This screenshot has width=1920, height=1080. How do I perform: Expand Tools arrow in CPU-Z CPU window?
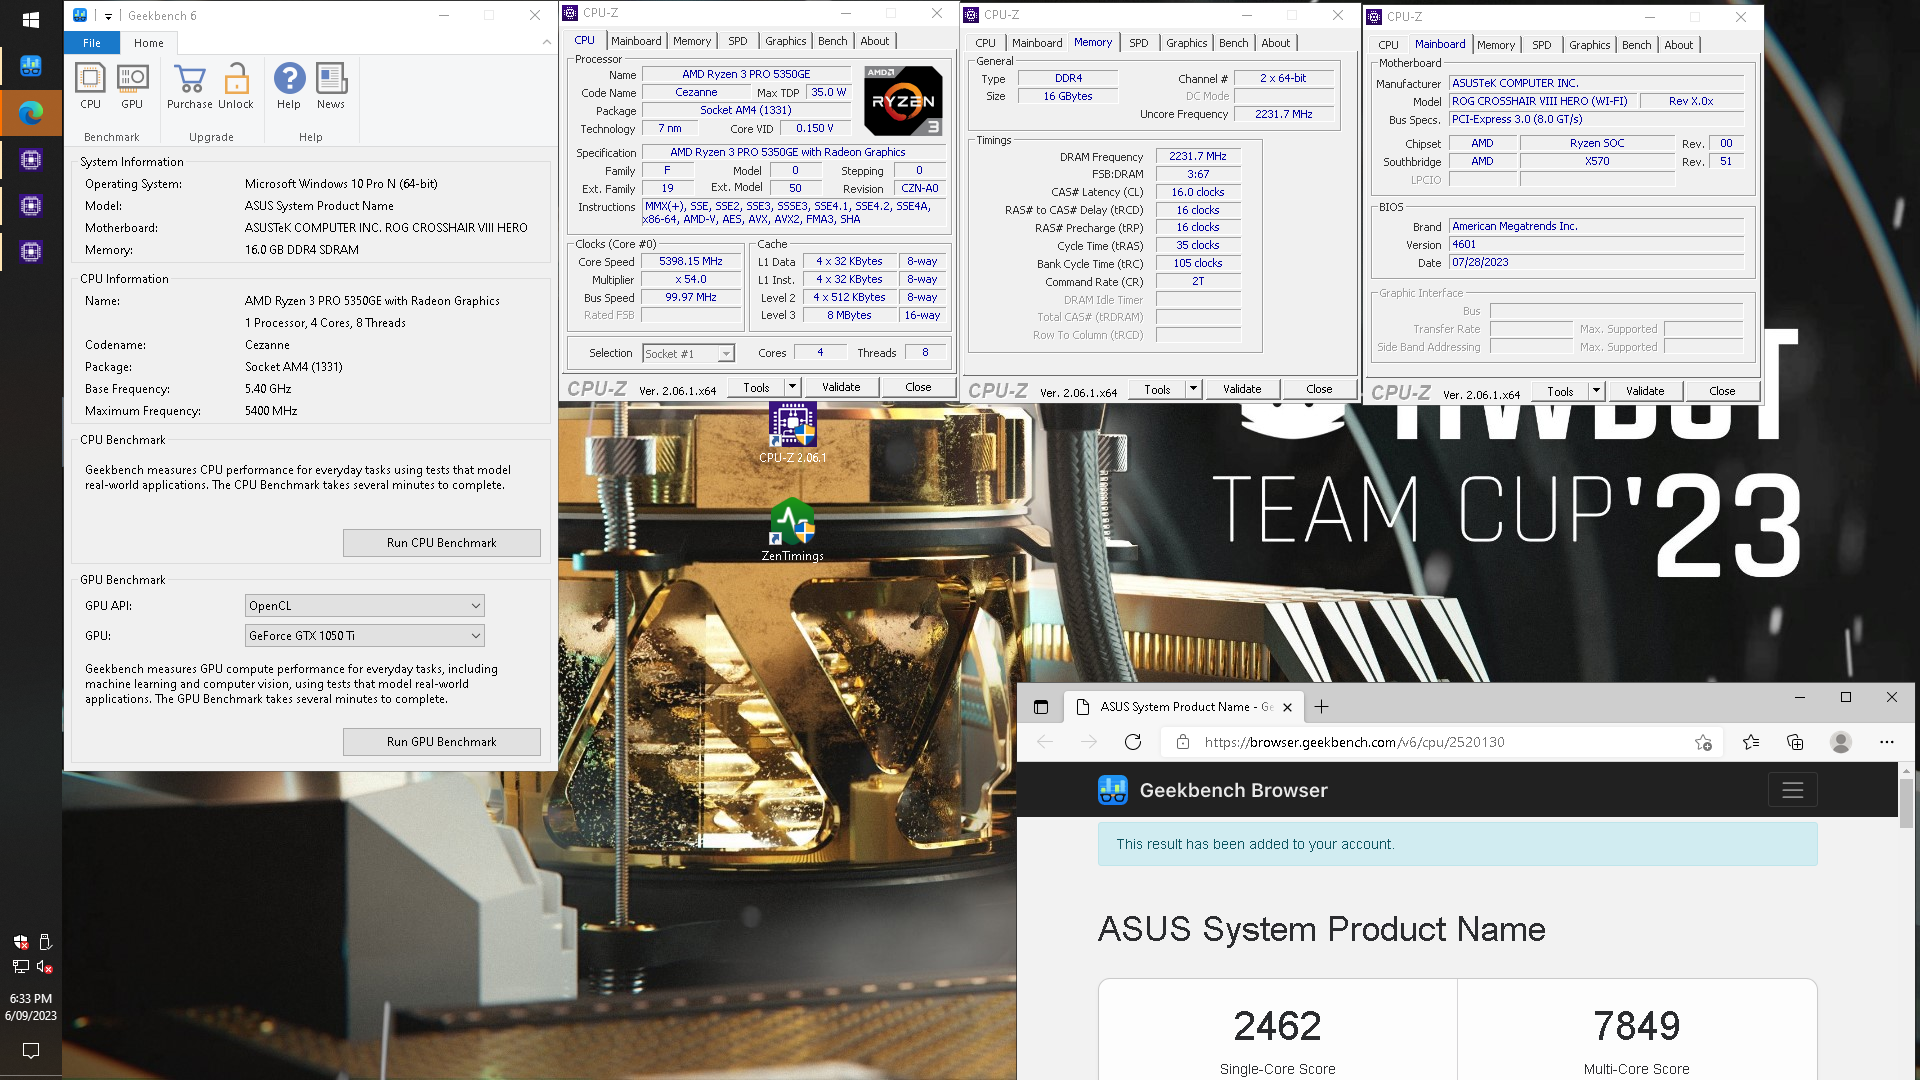coord(792,387)
